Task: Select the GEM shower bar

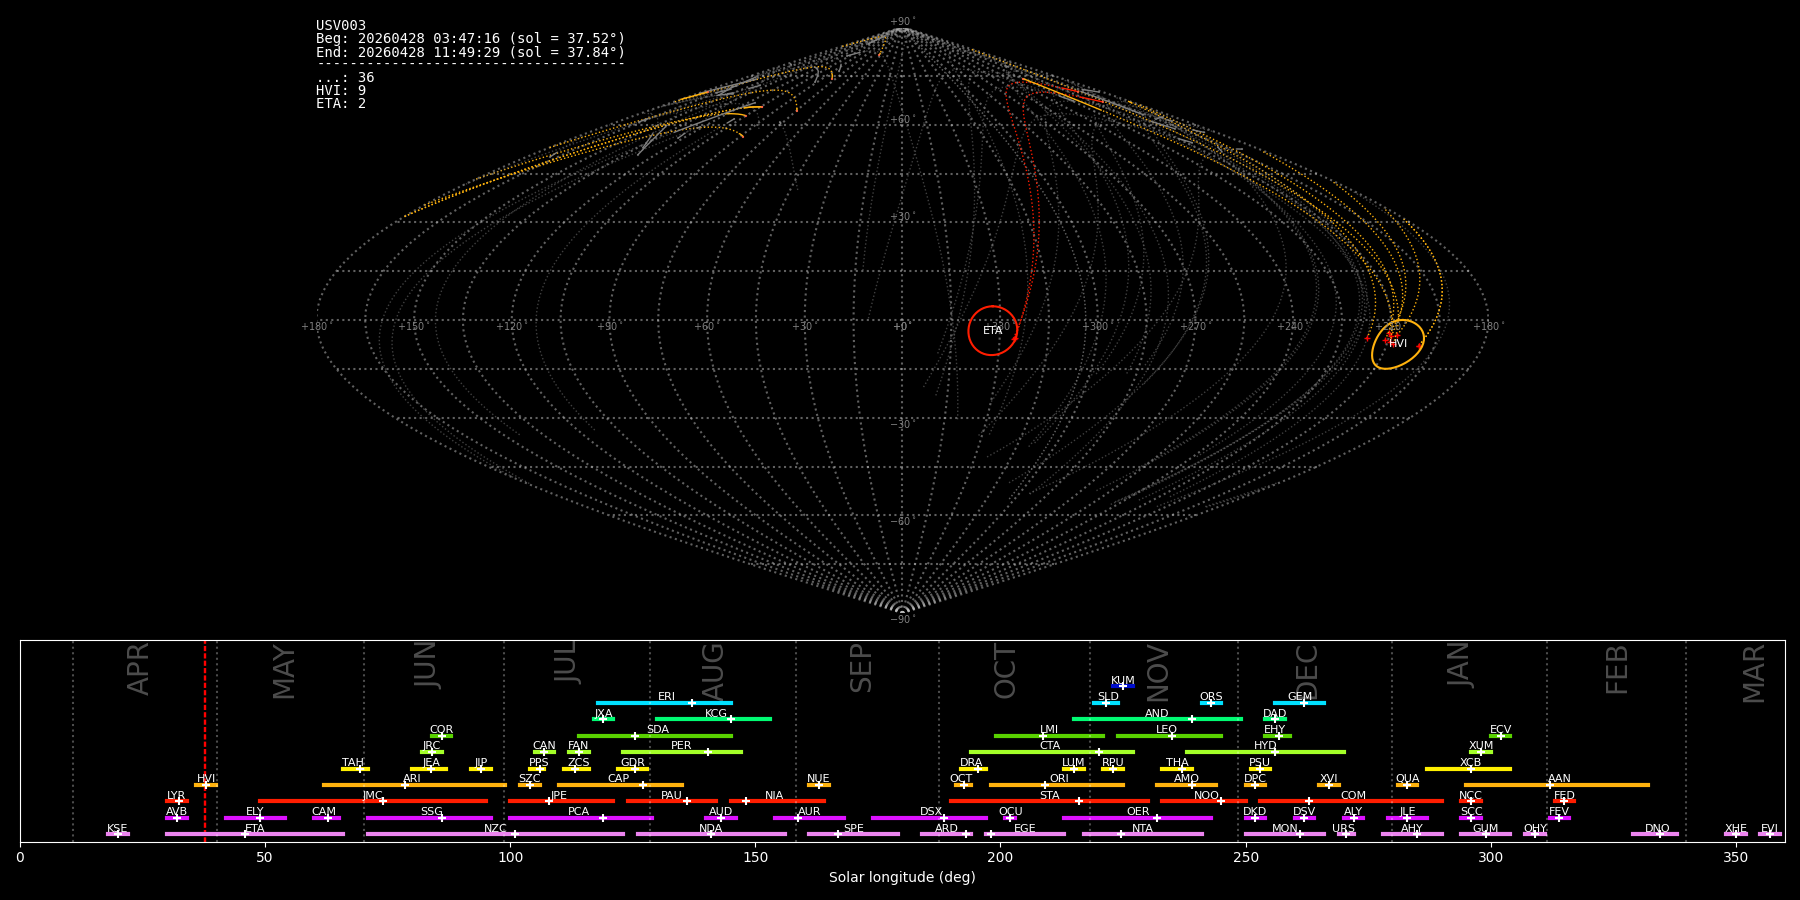Action: 1299,703
